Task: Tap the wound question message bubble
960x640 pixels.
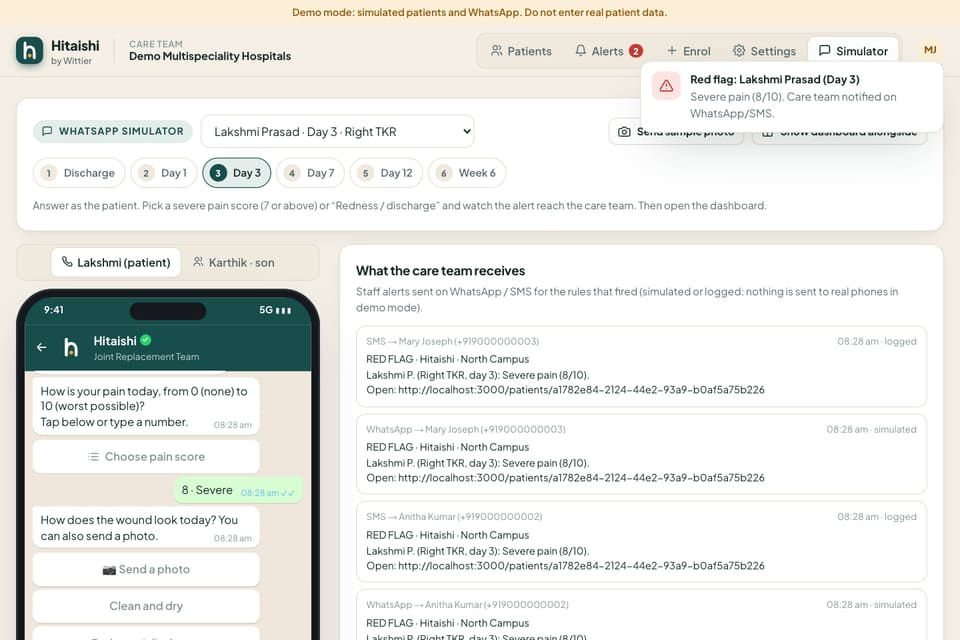Action: pyautogui.click(x=146, y=527)
